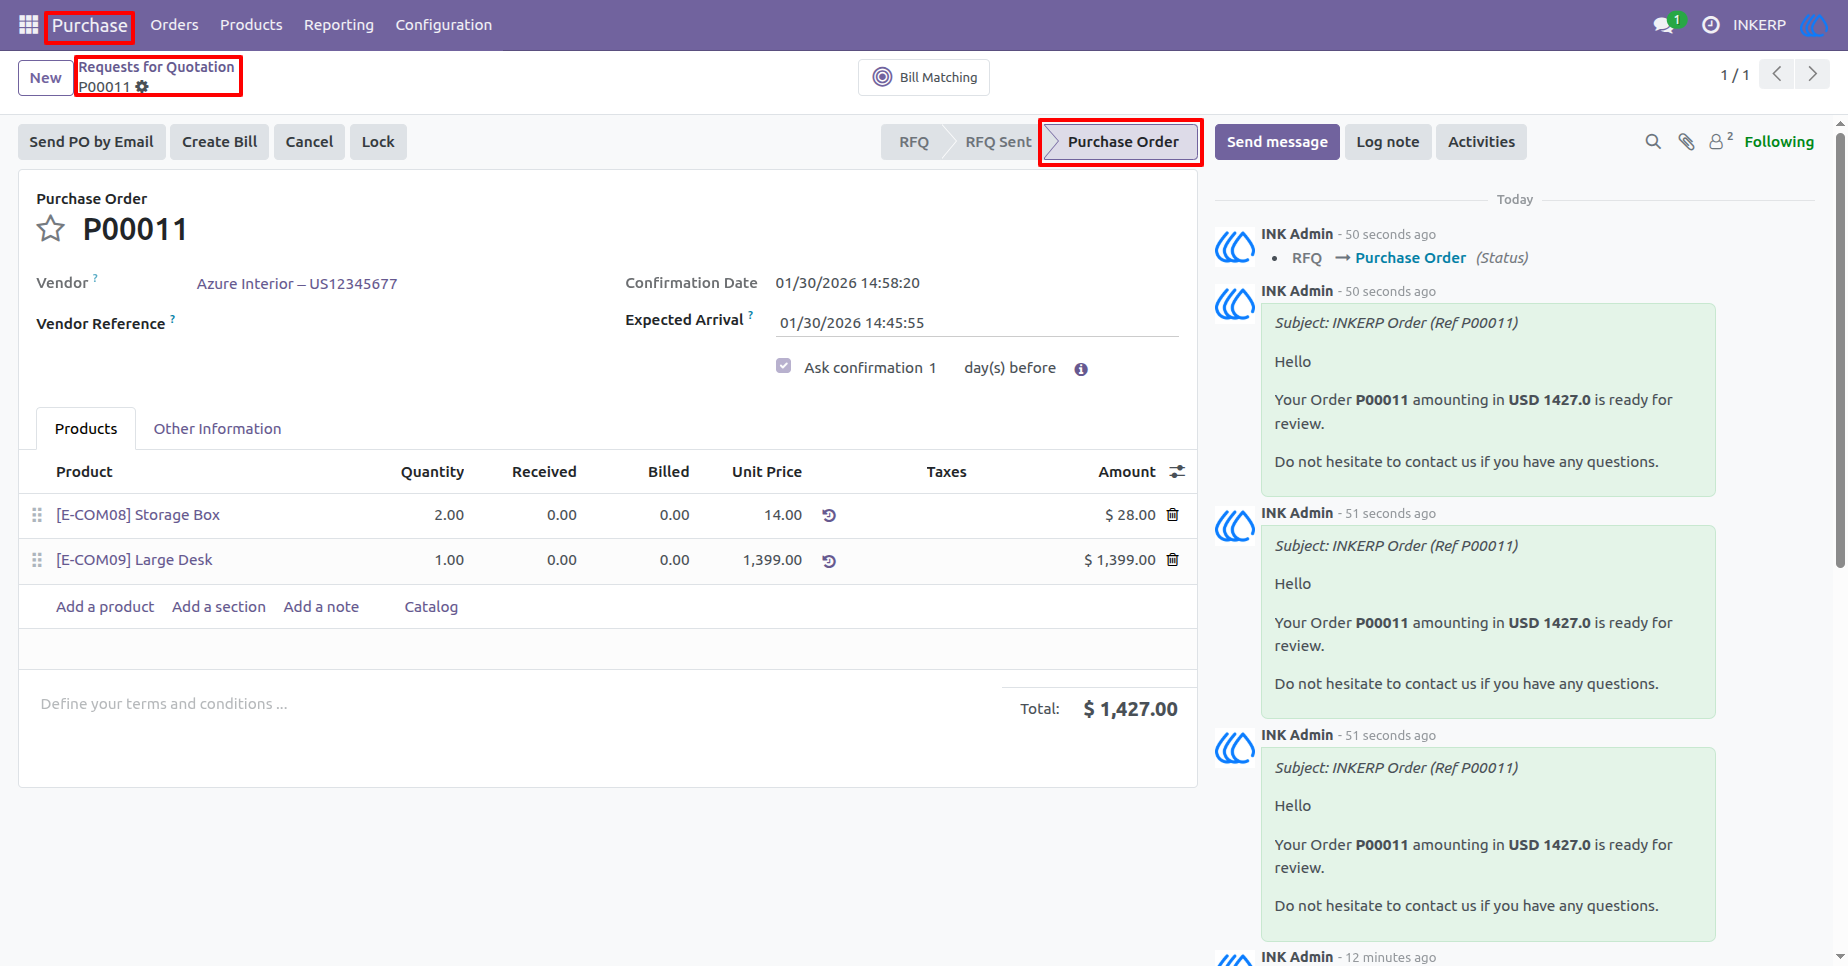Open optional columns settings icon

pos(1178,472)
